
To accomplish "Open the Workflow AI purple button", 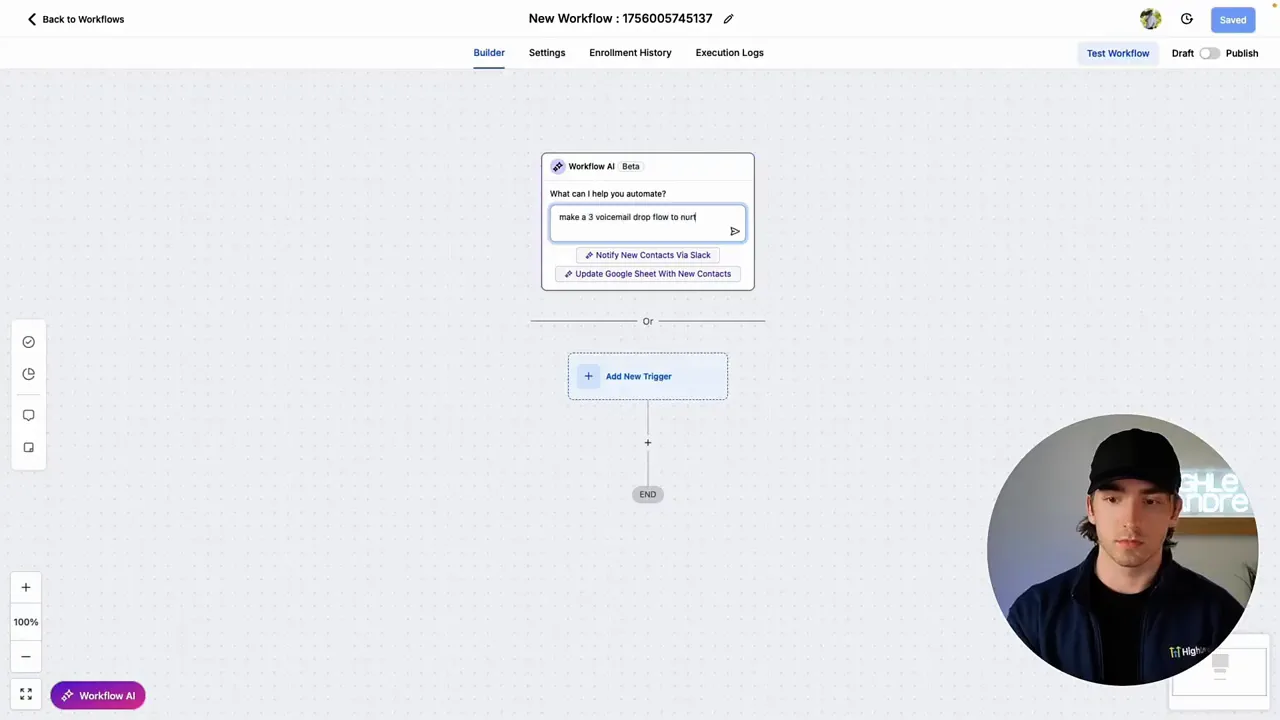I will point(98,696).
